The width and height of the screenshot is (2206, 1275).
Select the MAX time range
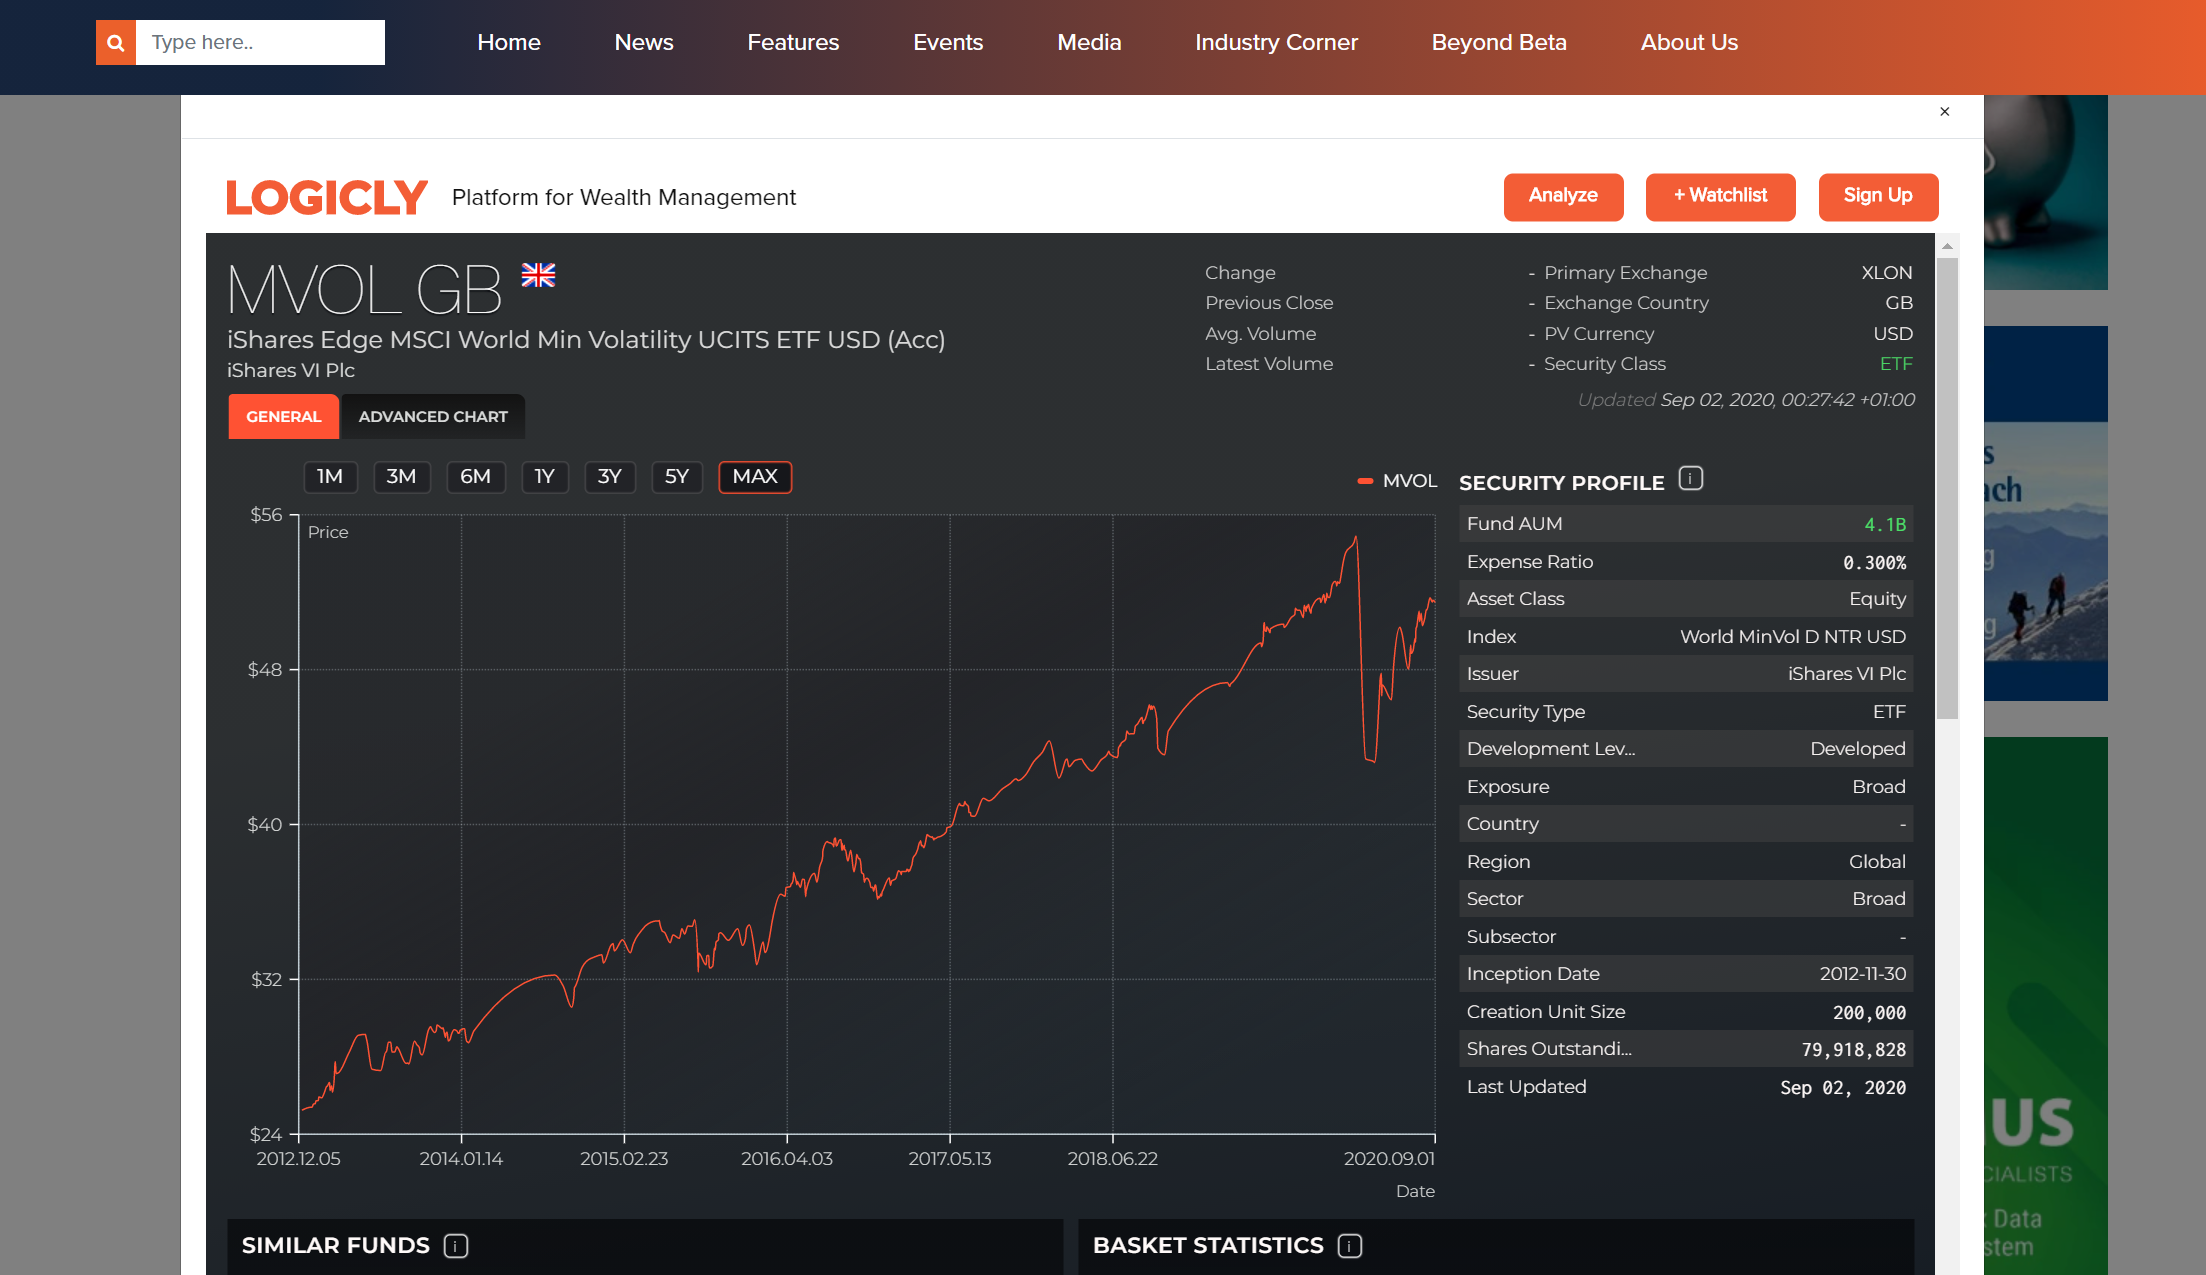[x=755, y=477]
